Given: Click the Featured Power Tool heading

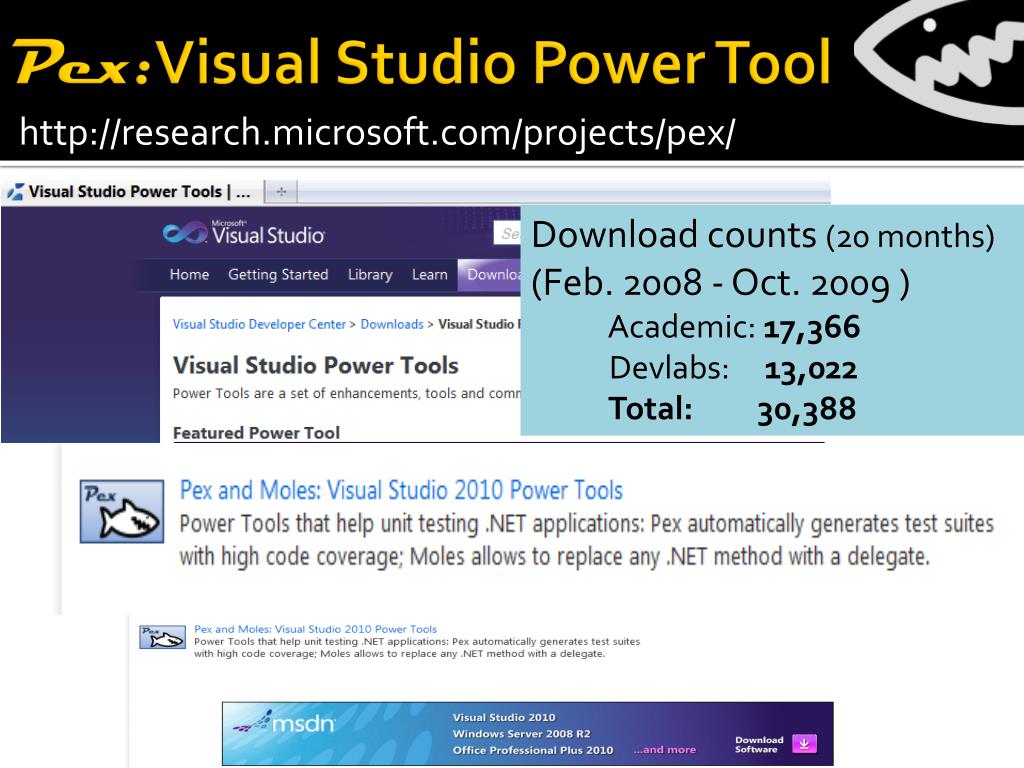Looking at the screenshot, I should pyautogui.click(x=256, y=433).
